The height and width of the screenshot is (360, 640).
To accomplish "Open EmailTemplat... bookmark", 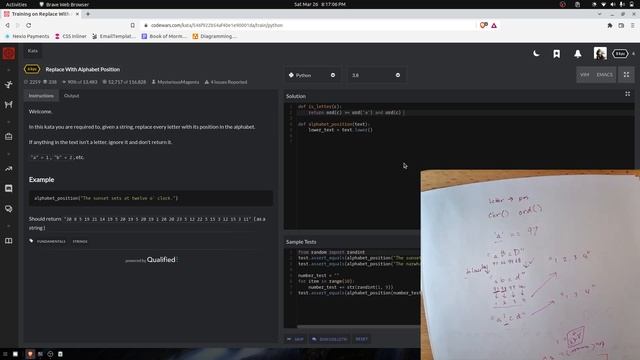I will tap(114, 36).
